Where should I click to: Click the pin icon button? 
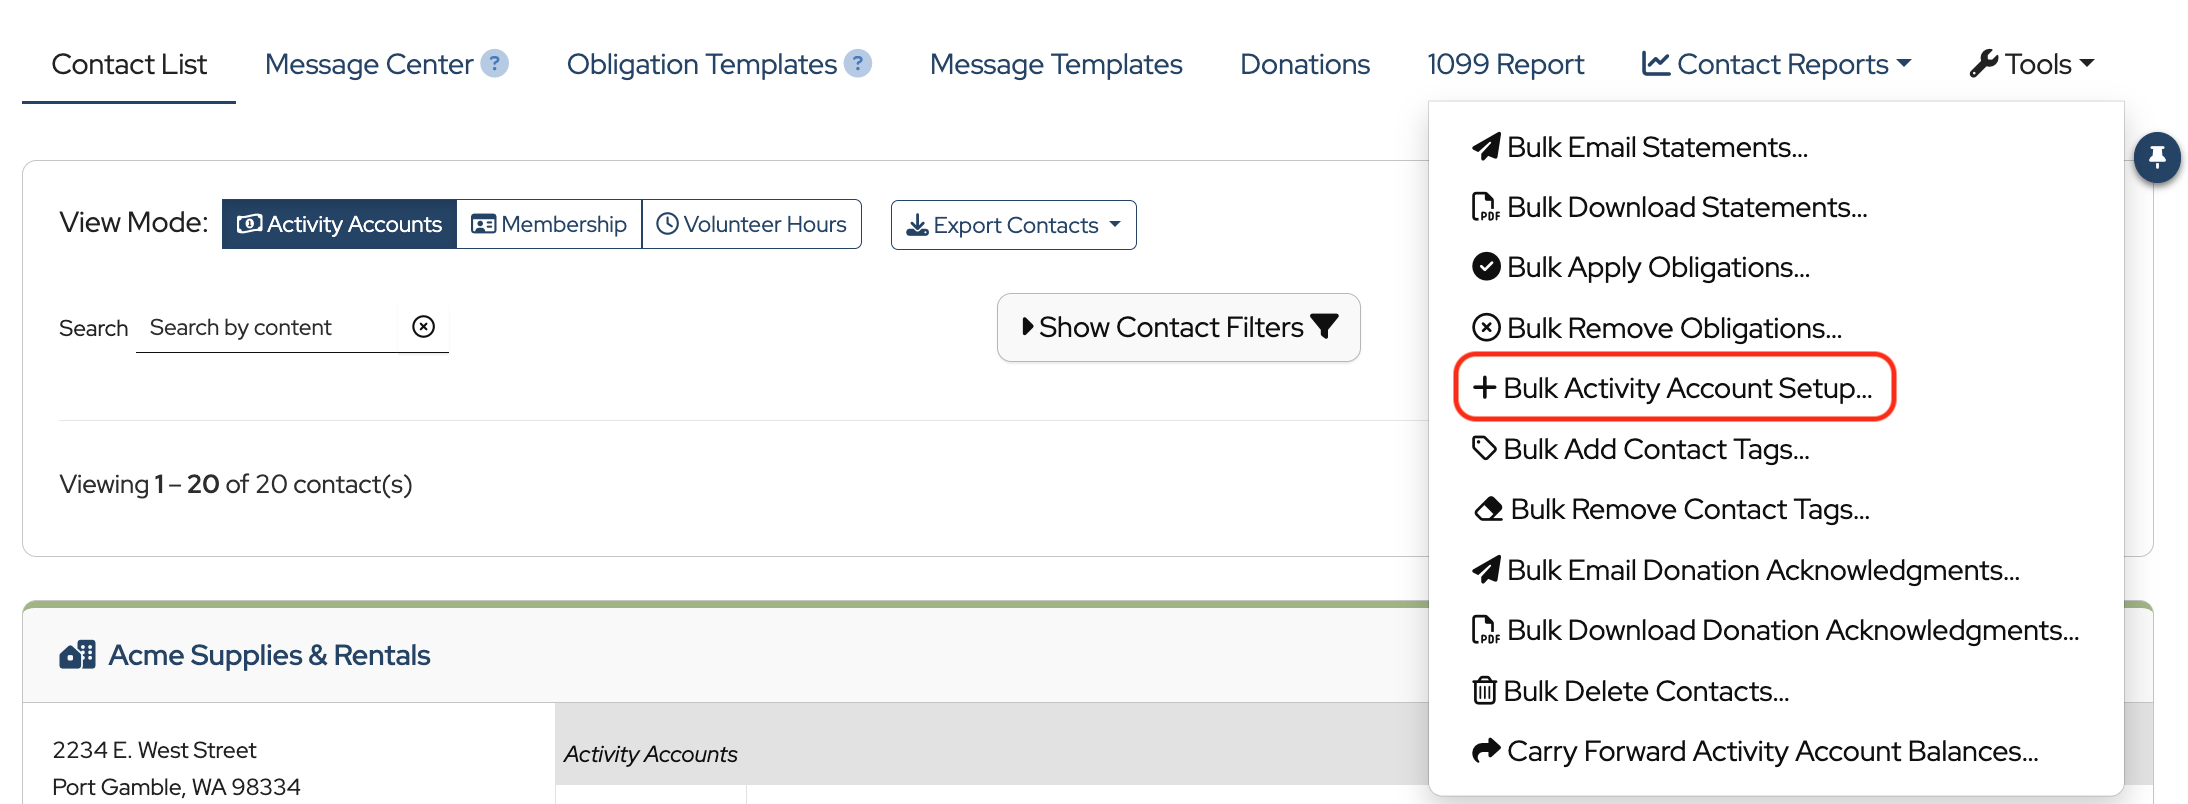pos(2157,157)
